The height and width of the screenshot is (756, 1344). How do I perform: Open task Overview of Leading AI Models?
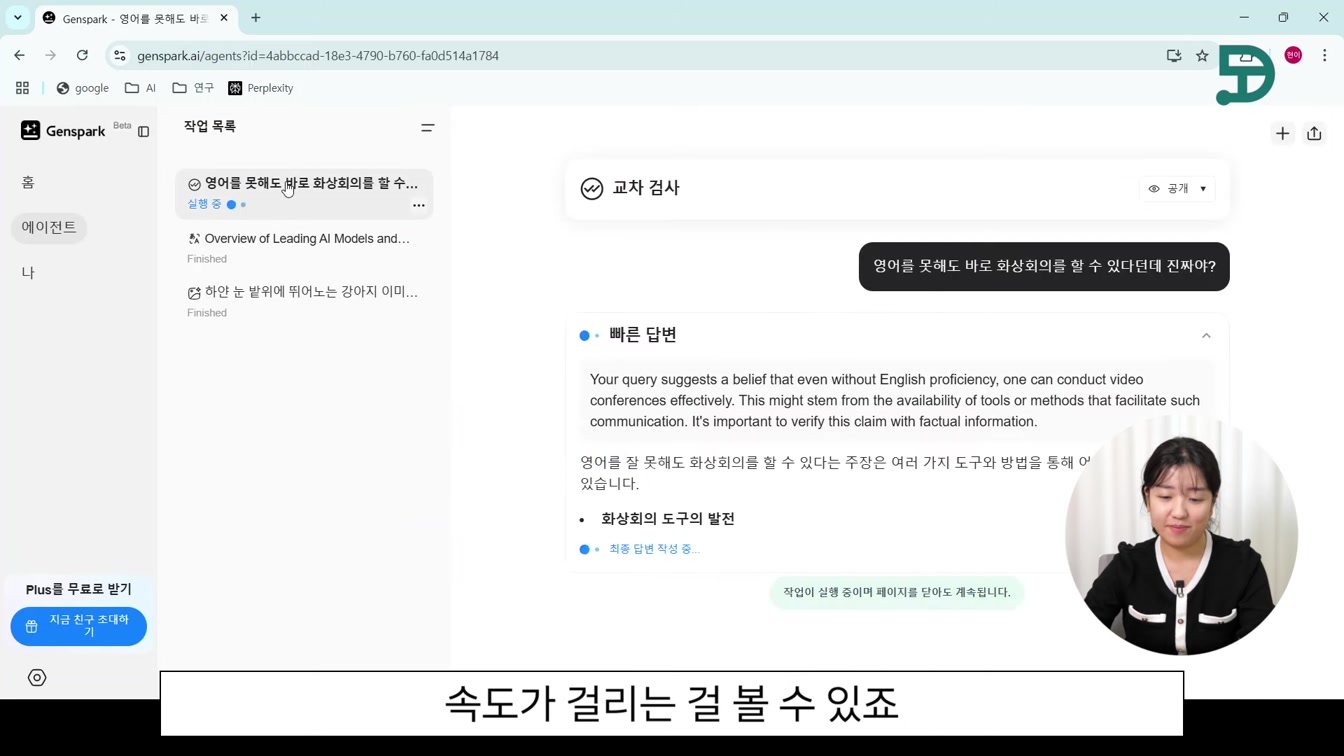click(x=304, y=248)
